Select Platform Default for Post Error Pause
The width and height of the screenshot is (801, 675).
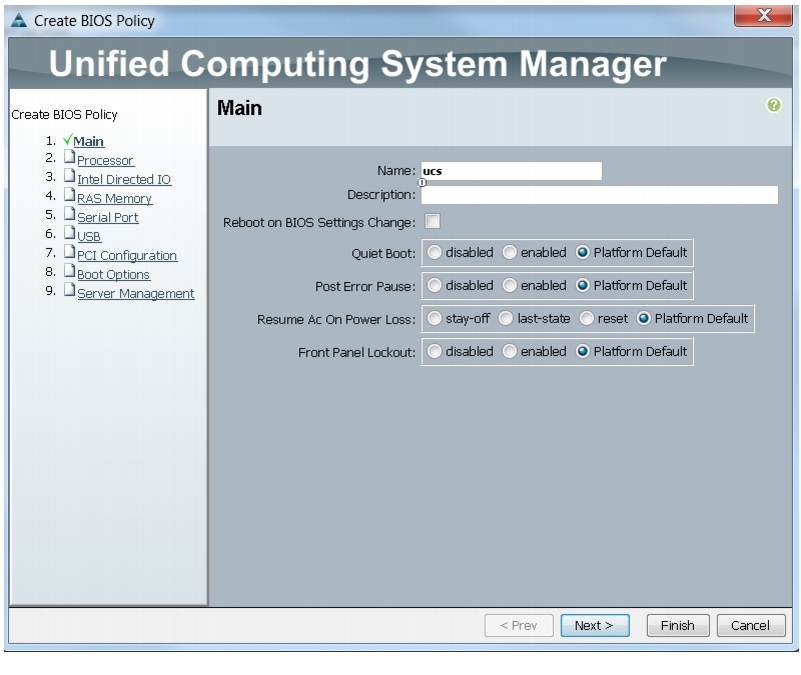coord(582,285)
